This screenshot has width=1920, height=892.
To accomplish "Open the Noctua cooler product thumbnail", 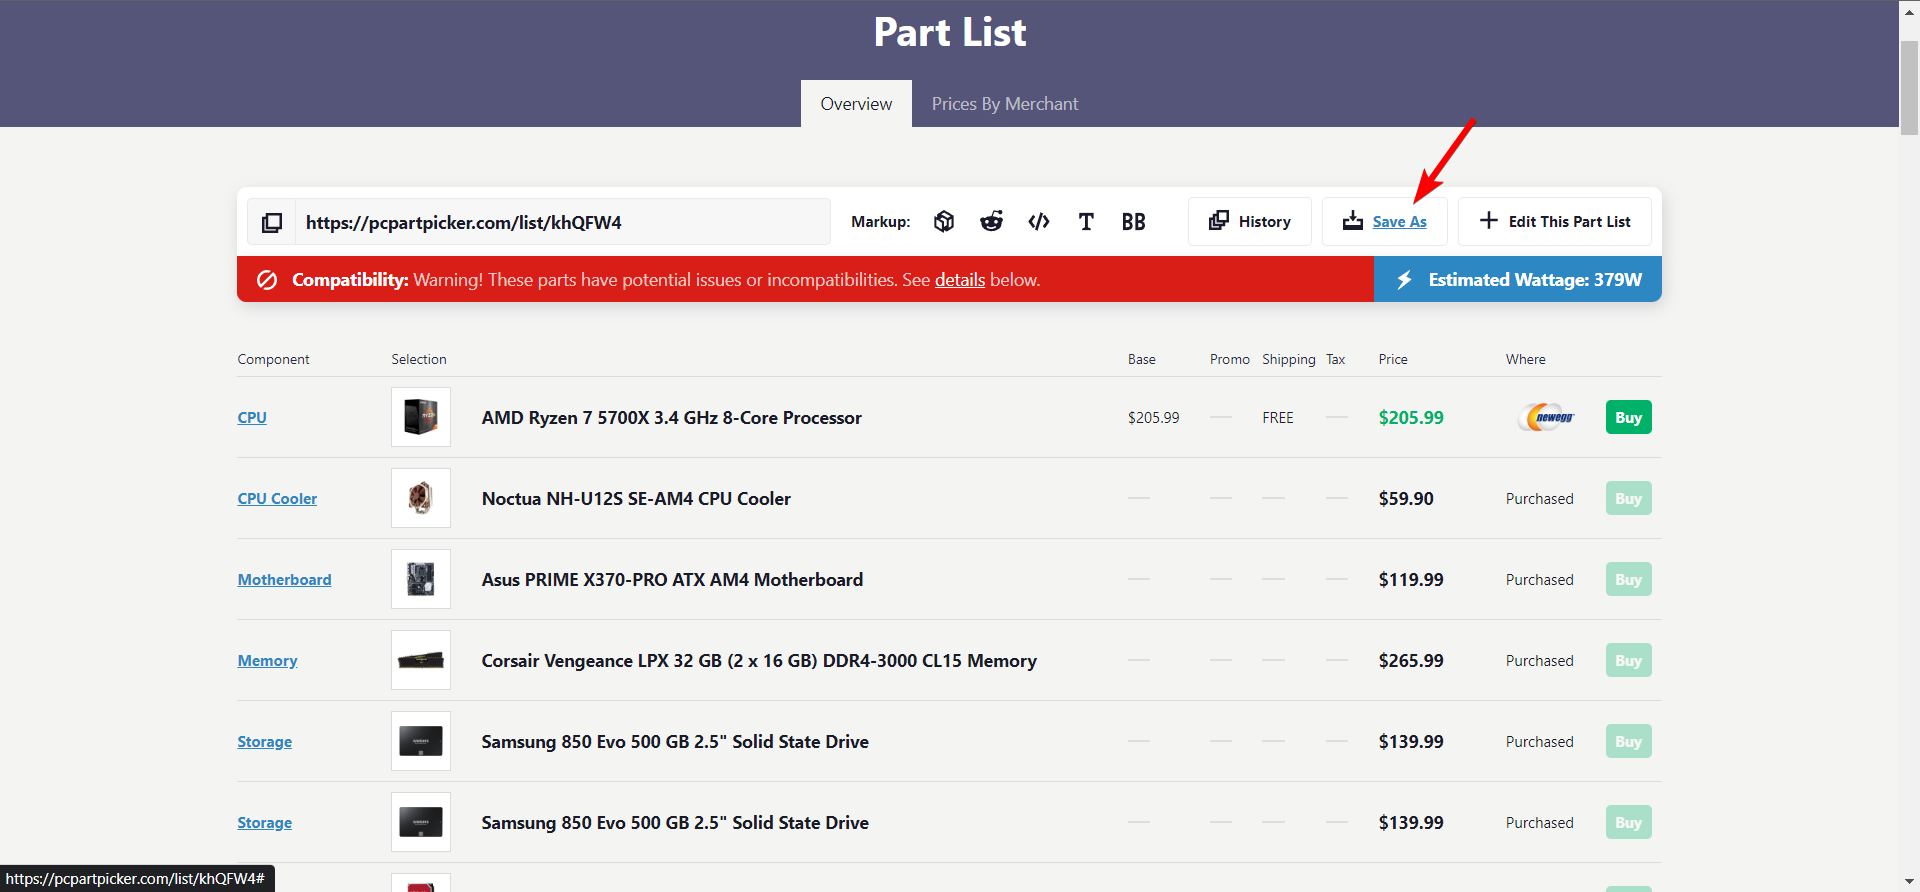I will 421,498.
